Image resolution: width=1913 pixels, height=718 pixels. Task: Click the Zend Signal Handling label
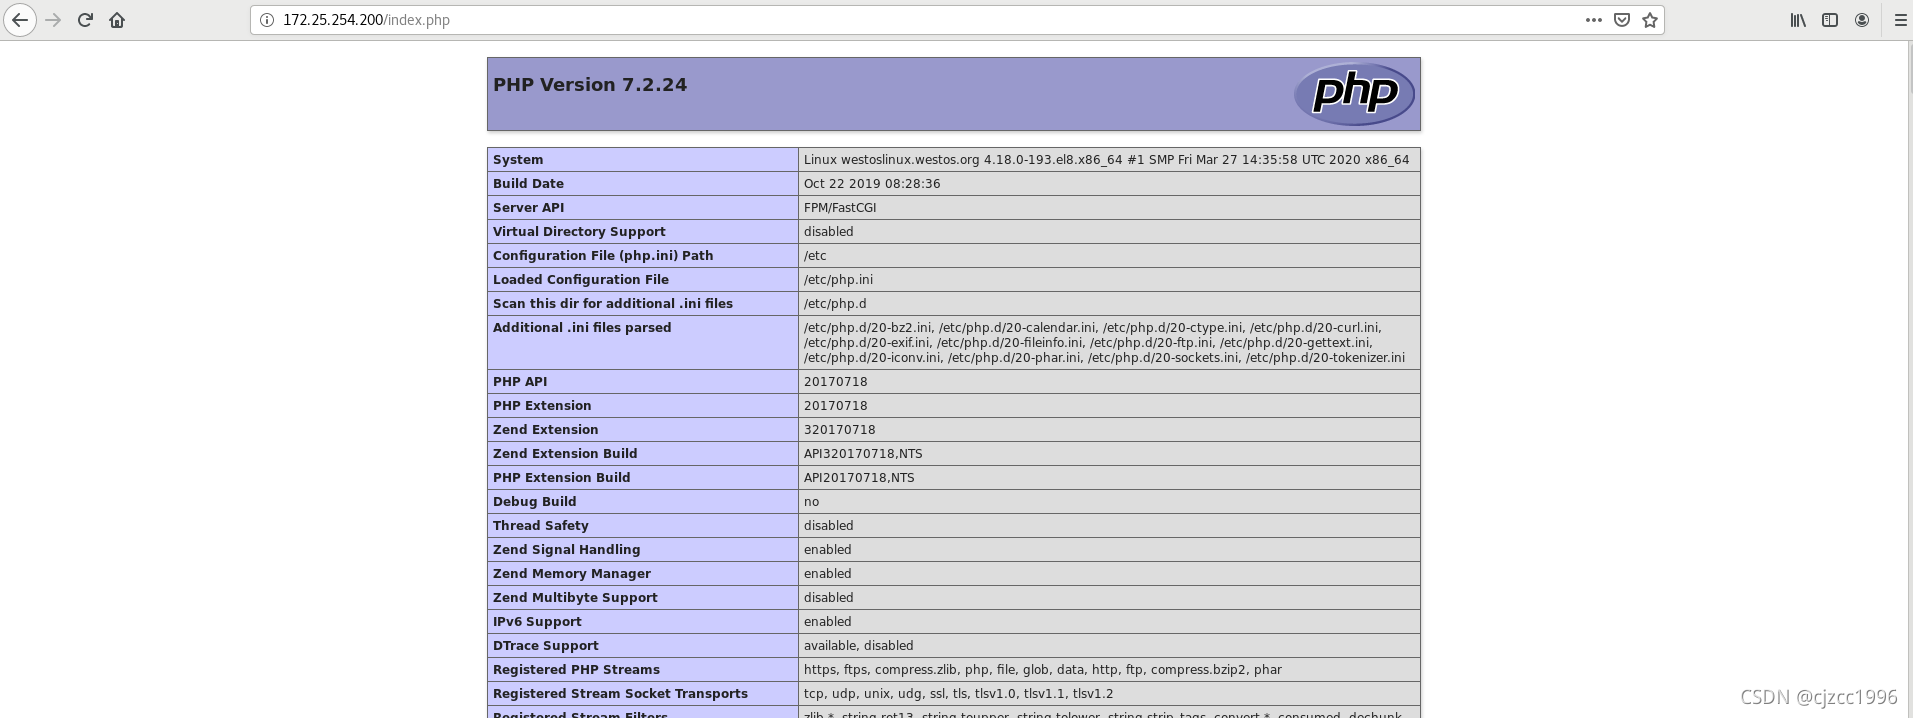tap(566, 550)
